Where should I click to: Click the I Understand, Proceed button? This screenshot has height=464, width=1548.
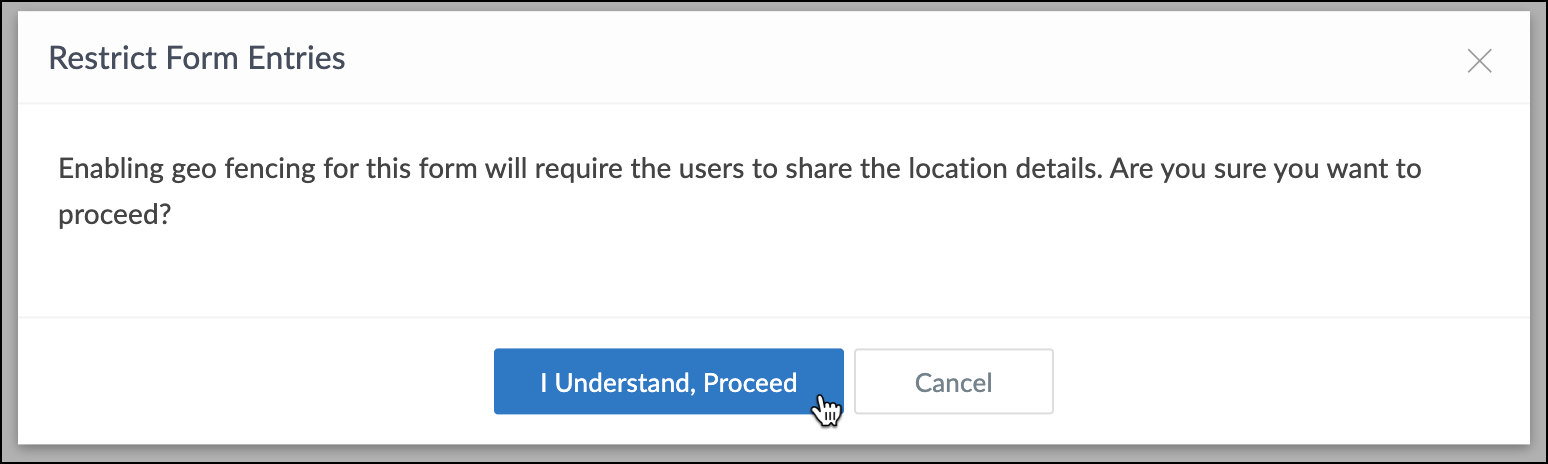click(668, 382)
